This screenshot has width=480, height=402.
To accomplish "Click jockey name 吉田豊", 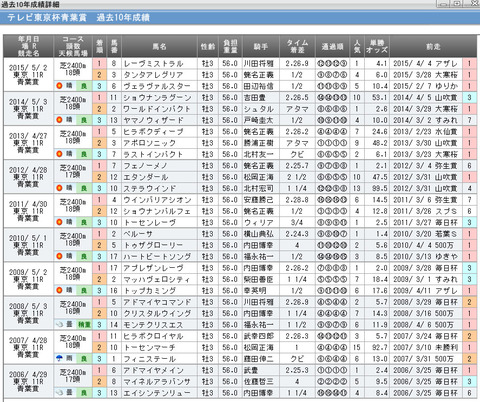I will [255, 98].
